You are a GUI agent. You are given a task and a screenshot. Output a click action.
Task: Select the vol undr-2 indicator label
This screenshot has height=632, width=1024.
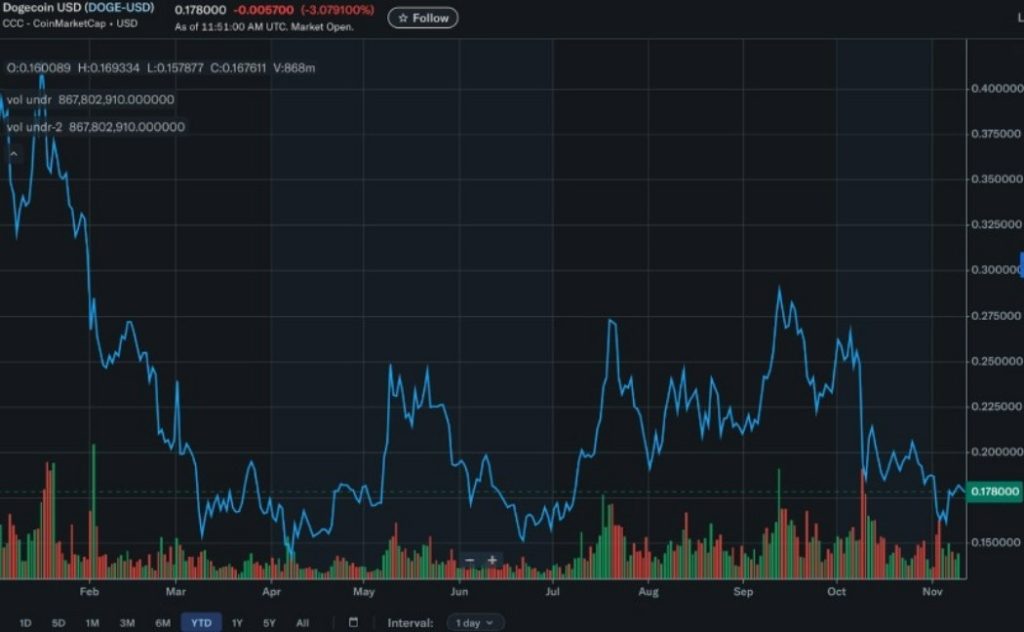(x=34, y=127)
